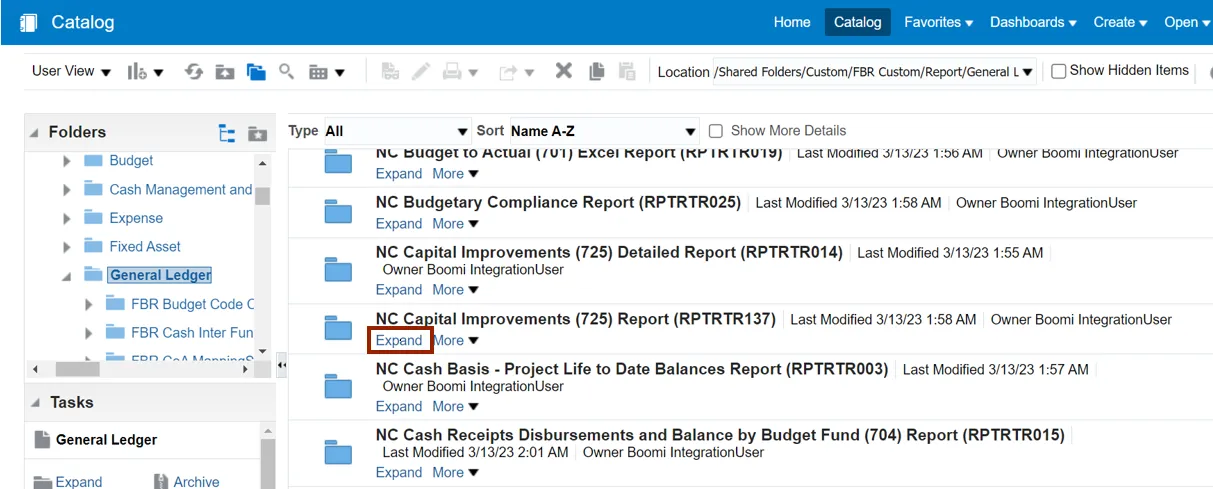Click the Up folder toolbar icon
The width and height of the screenshot is (1213, 489).
pos(225,71)
